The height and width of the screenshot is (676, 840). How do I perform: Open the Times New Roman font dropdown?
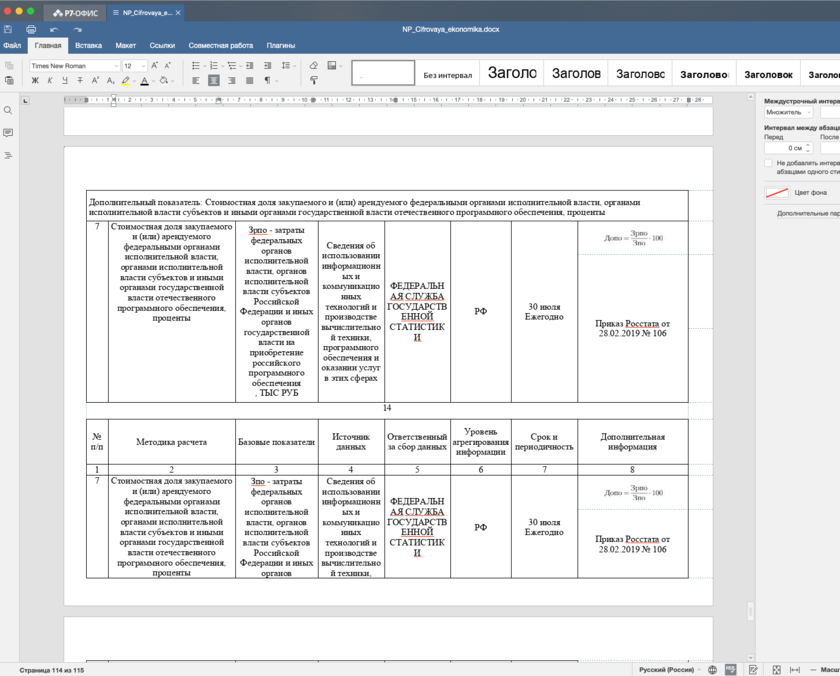(x=74, y=66)
